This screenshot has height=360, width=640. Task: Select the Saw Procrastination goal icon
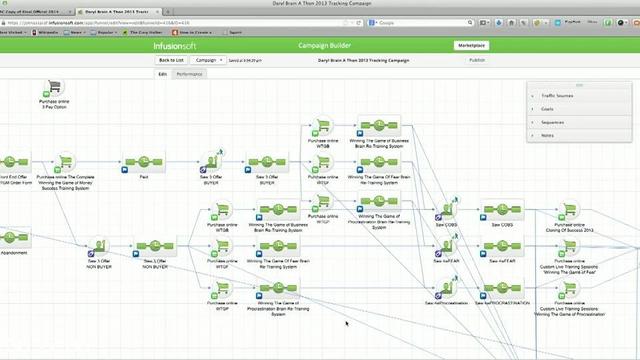[x=447, y=288]
